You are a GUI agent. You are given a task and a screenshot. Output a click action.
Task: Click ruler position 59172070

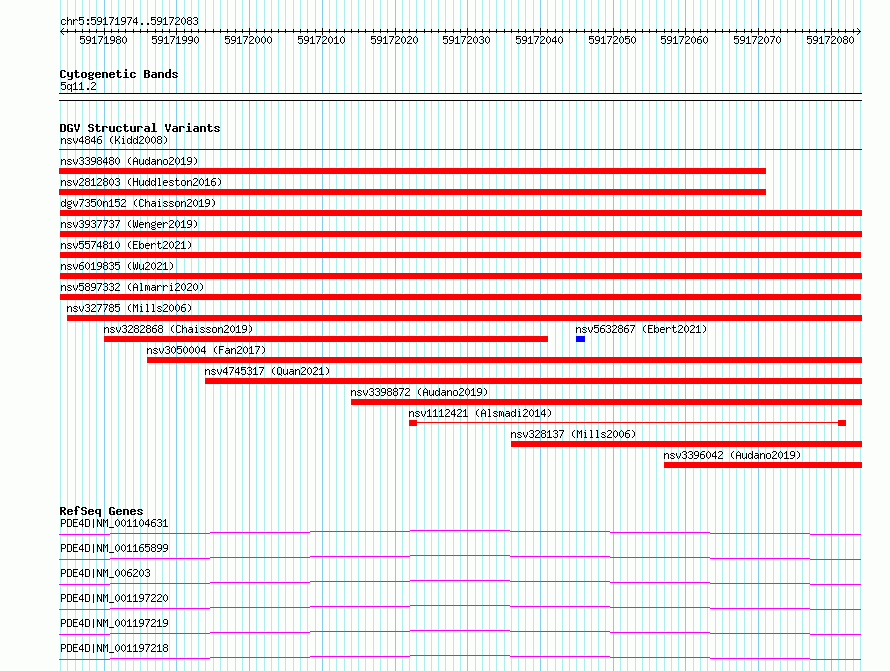point(757,40)
